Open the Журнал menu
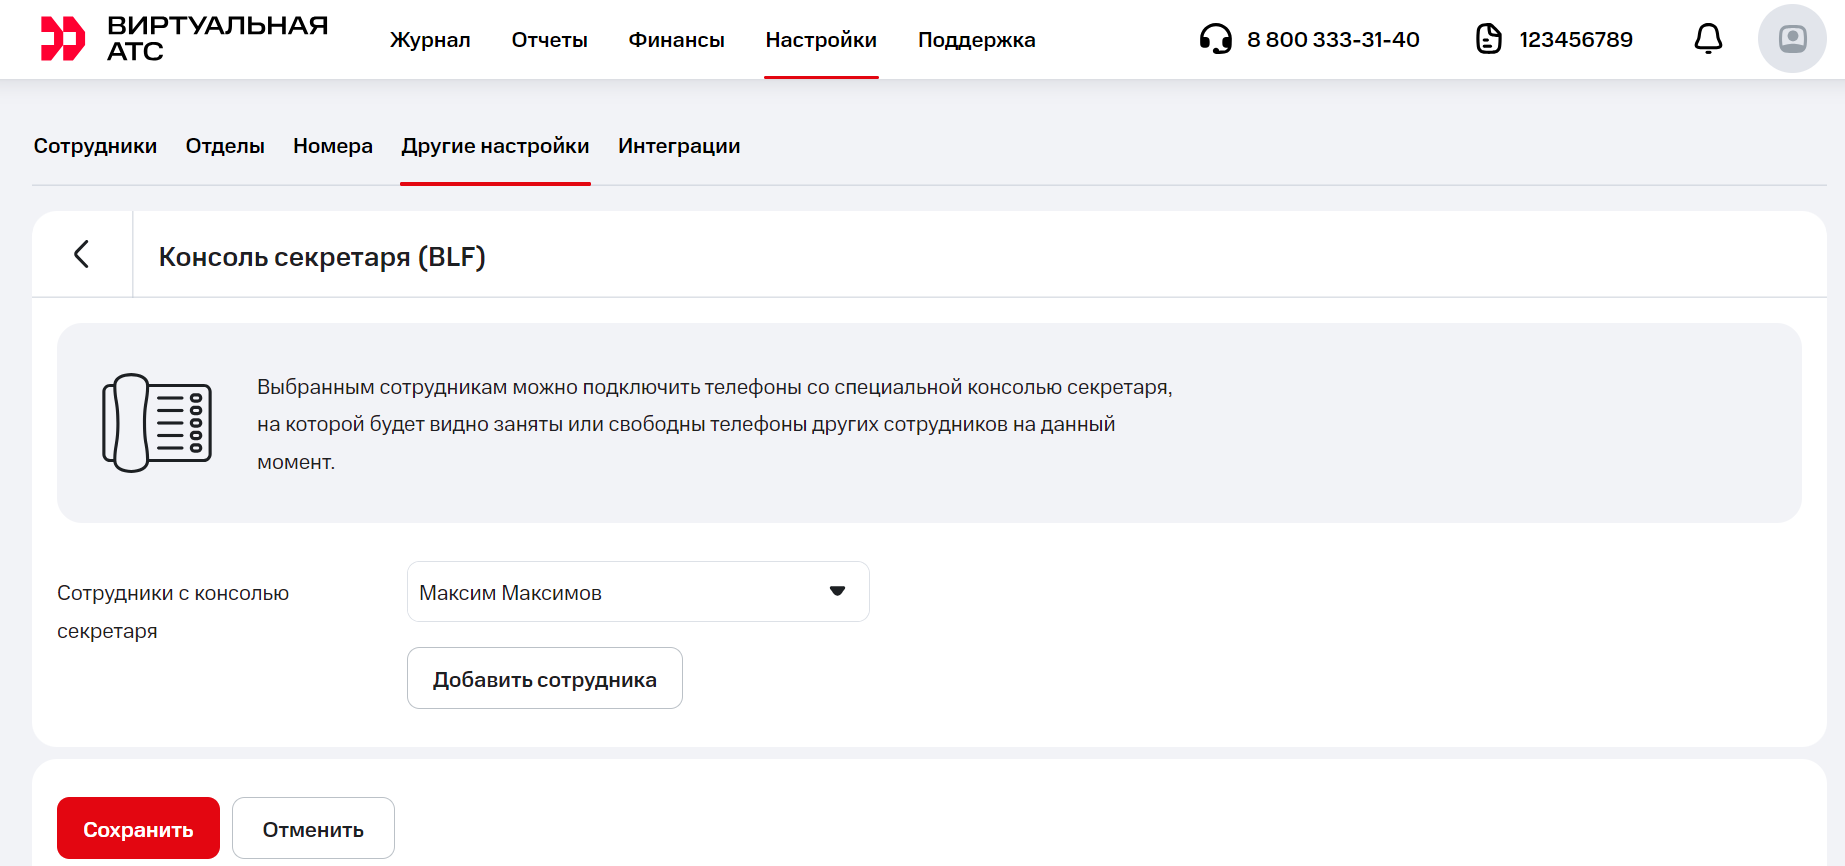Screen dimensions: 1845x866 (430, 40)
